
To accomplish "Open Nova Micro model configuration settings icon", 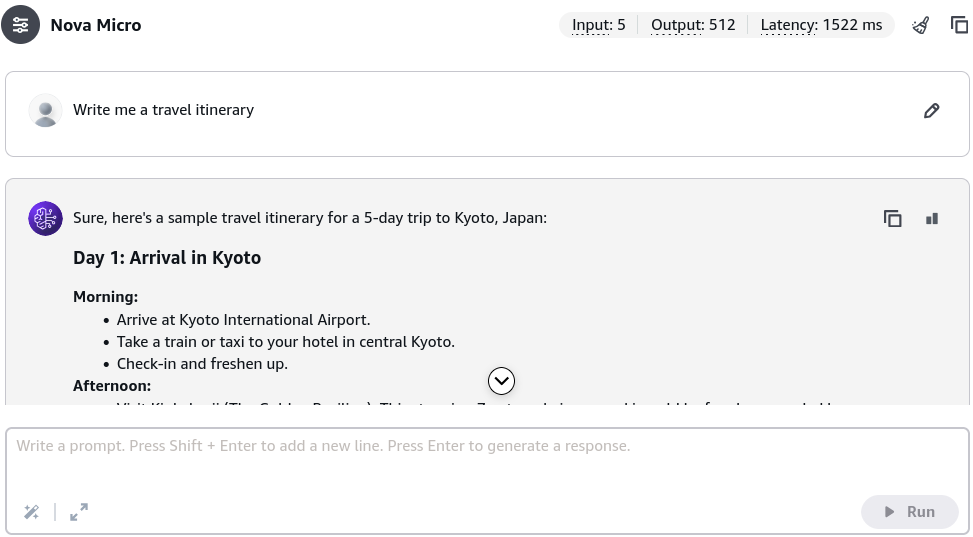I will coord(20,25).
